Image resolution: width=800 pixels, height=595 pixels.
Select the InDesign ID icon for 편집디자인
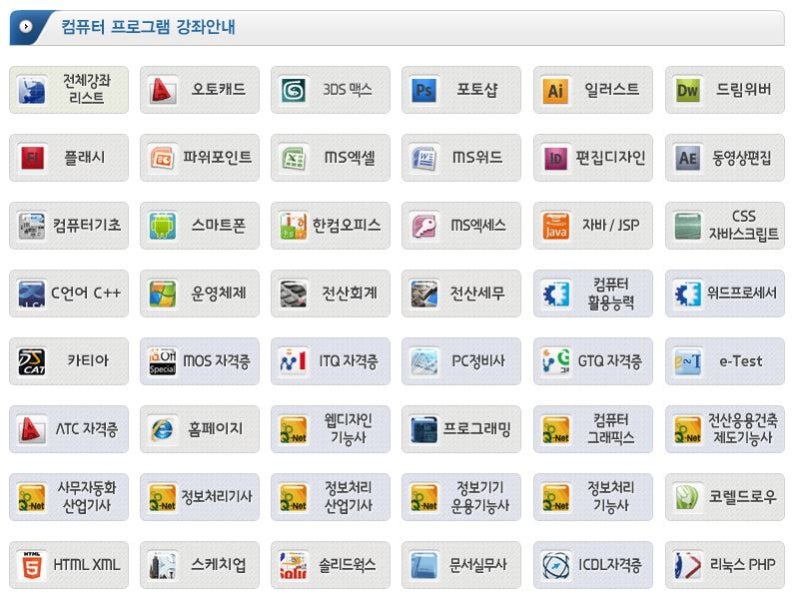click(556, 158)
